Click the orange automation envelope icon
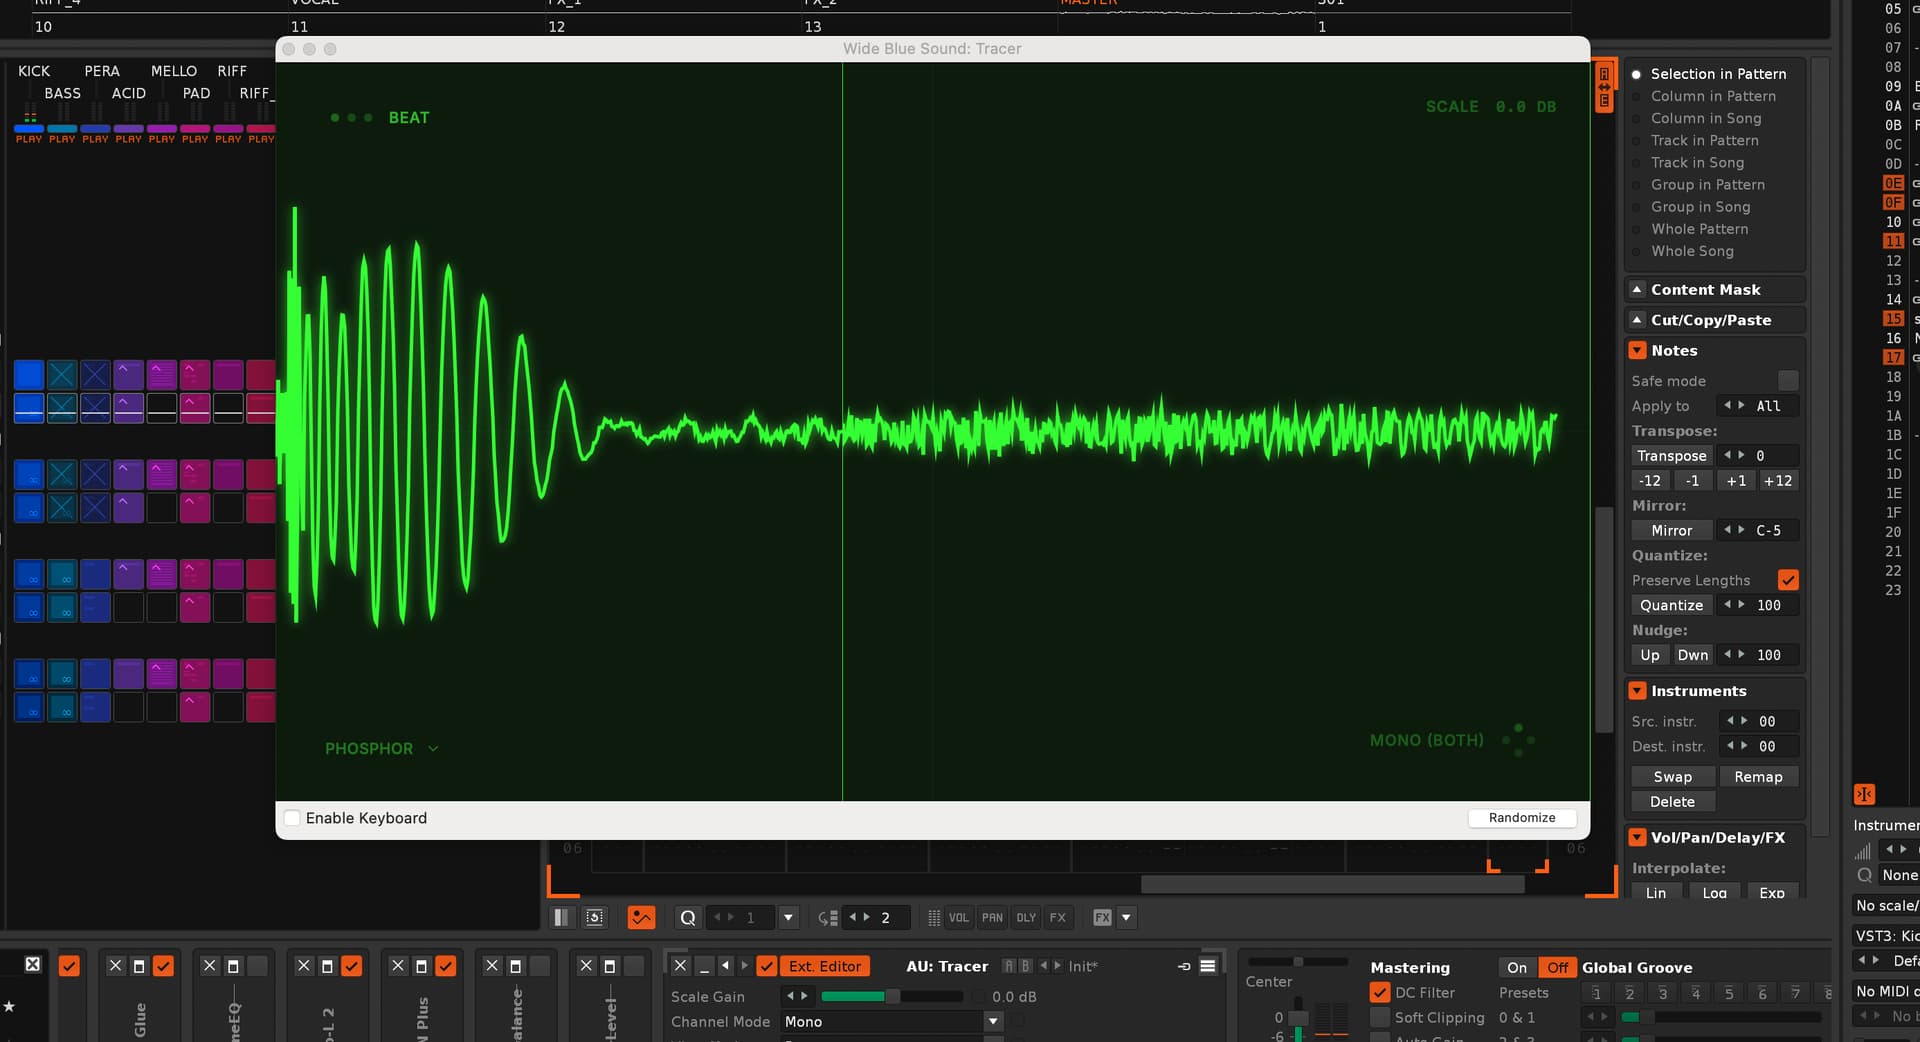This screenshot has height=1042, width=1920. [x=641, y=918]
